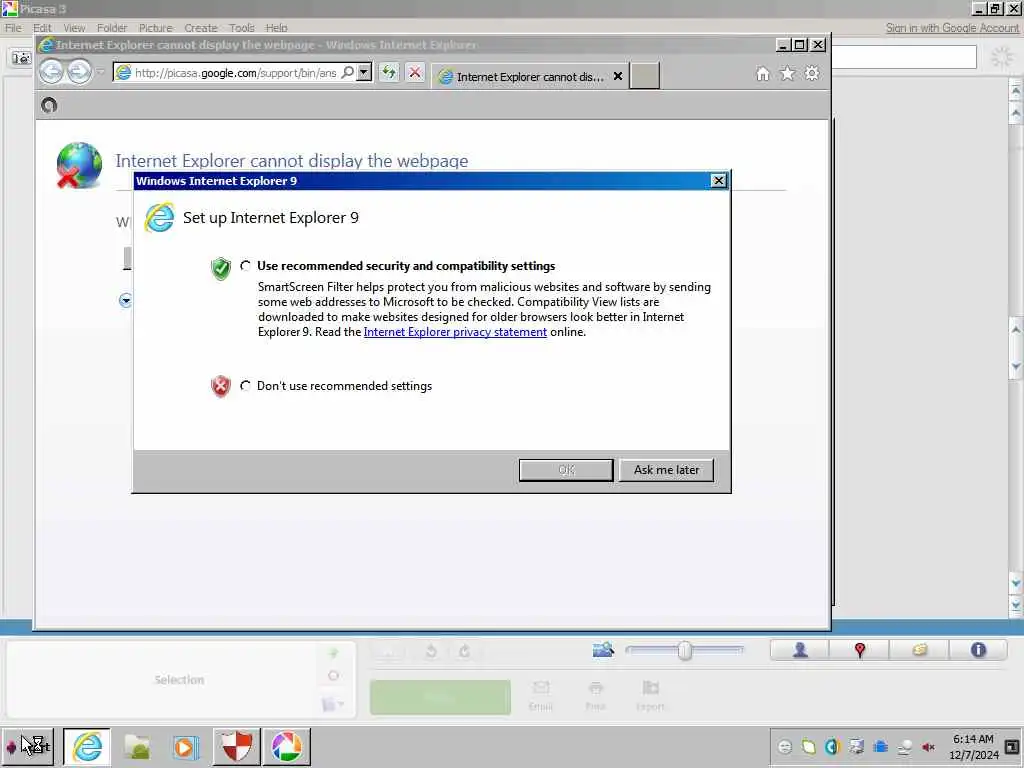Open the Picasa taskbar icon
The image size is (1024, 768).
point(287,746)
